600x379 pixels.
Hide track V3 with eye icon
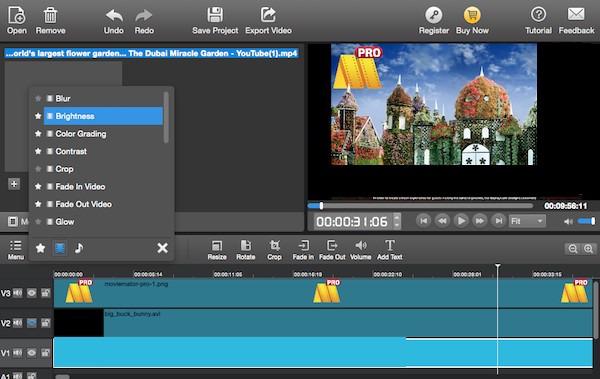click(x=31, y=293)
